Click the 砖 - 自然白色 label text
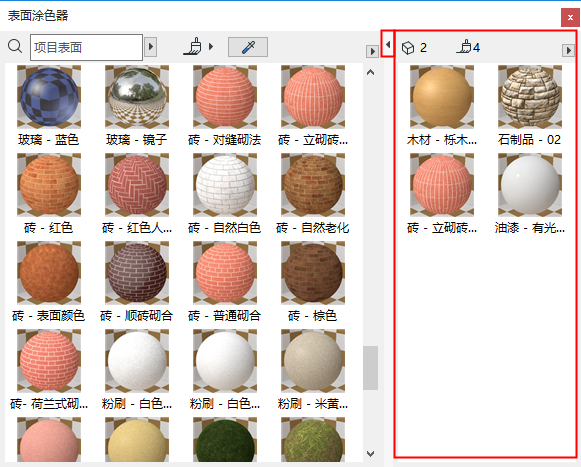The width and height of the screenshot is (581, 467). click(225, 228)
